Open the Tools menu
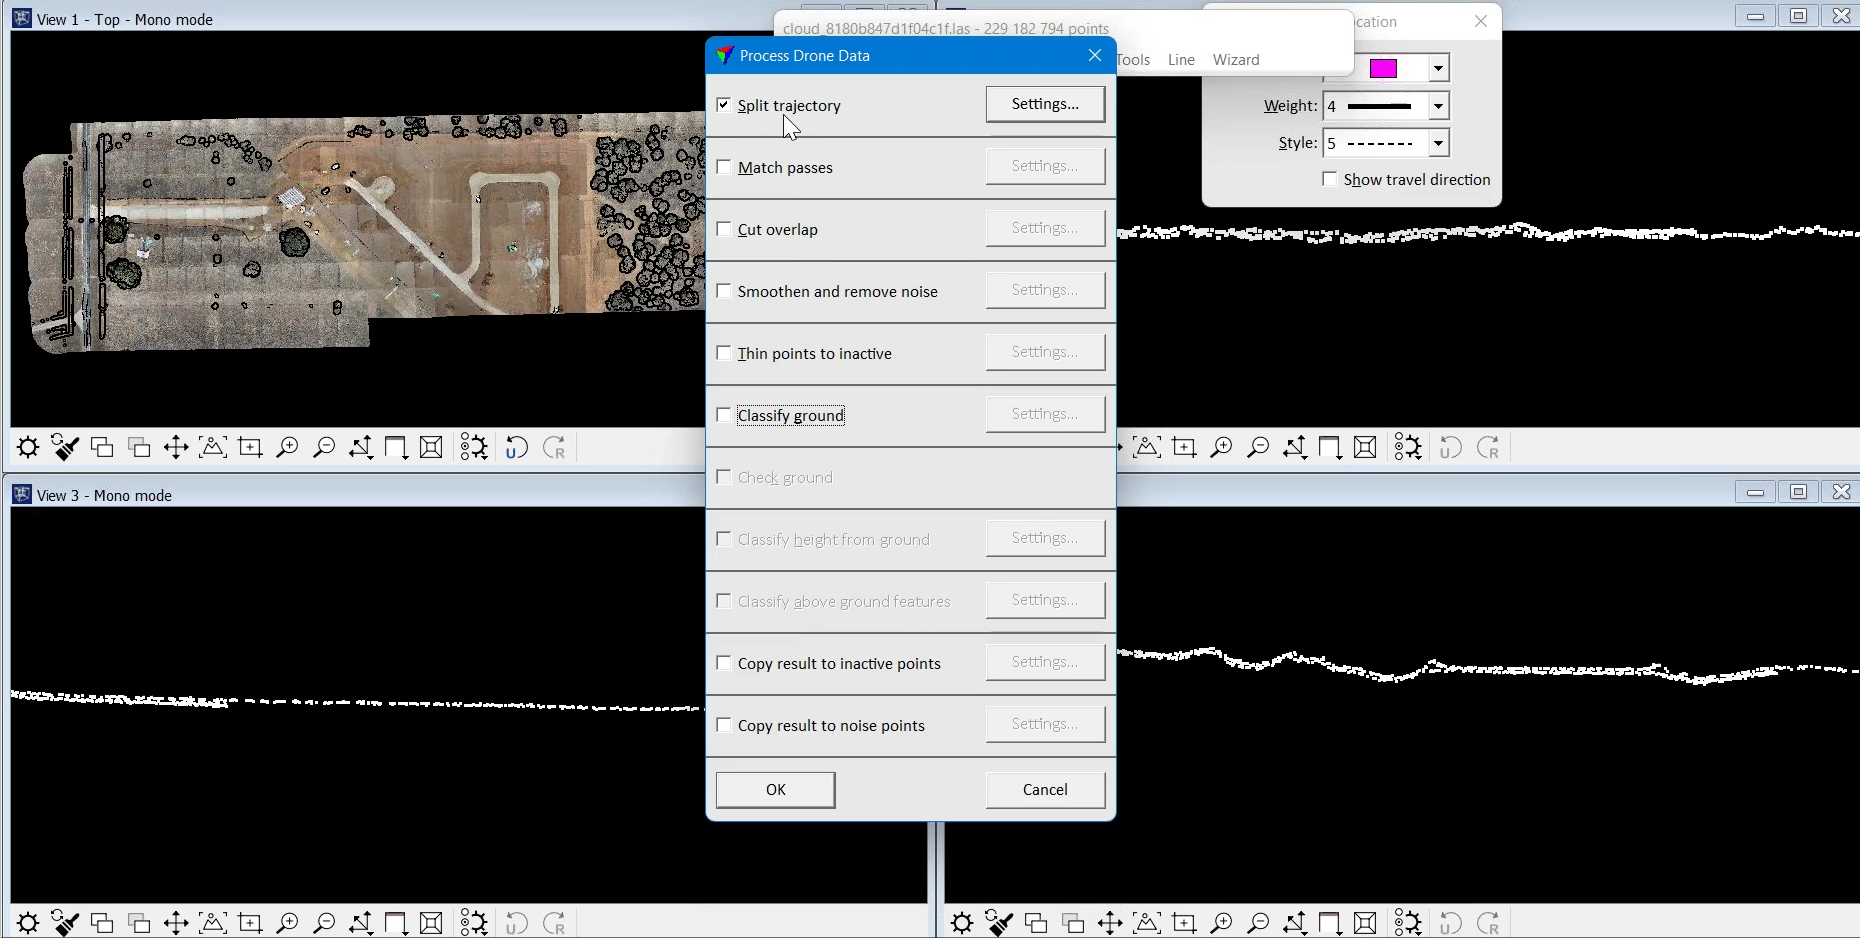Image resolution: width=1860 pixels, height=938 pixels. (1134, 60)
